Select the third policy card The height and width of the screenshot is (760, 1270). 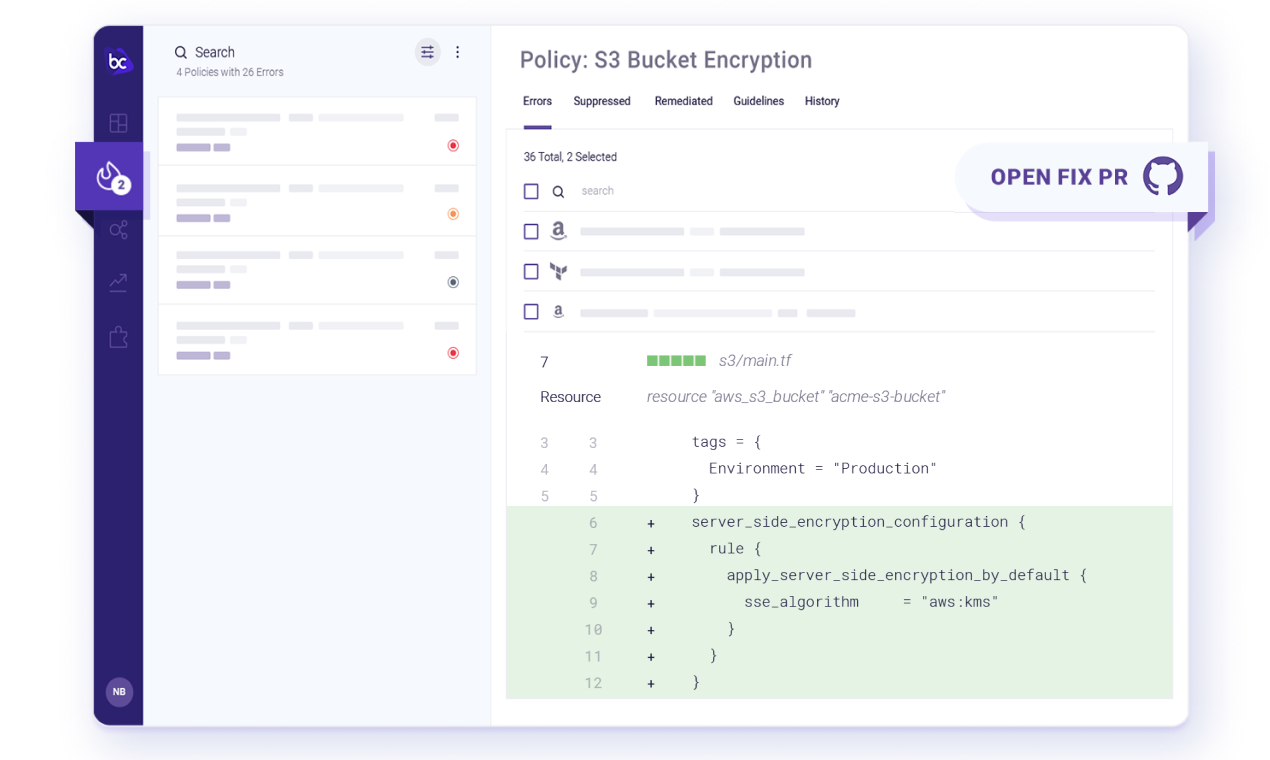tap(317, 270)
